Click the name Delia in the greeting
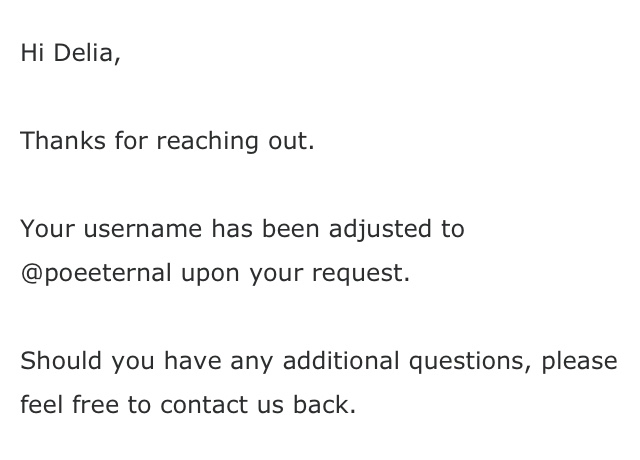The image size is (640, 460). point(85,53)
